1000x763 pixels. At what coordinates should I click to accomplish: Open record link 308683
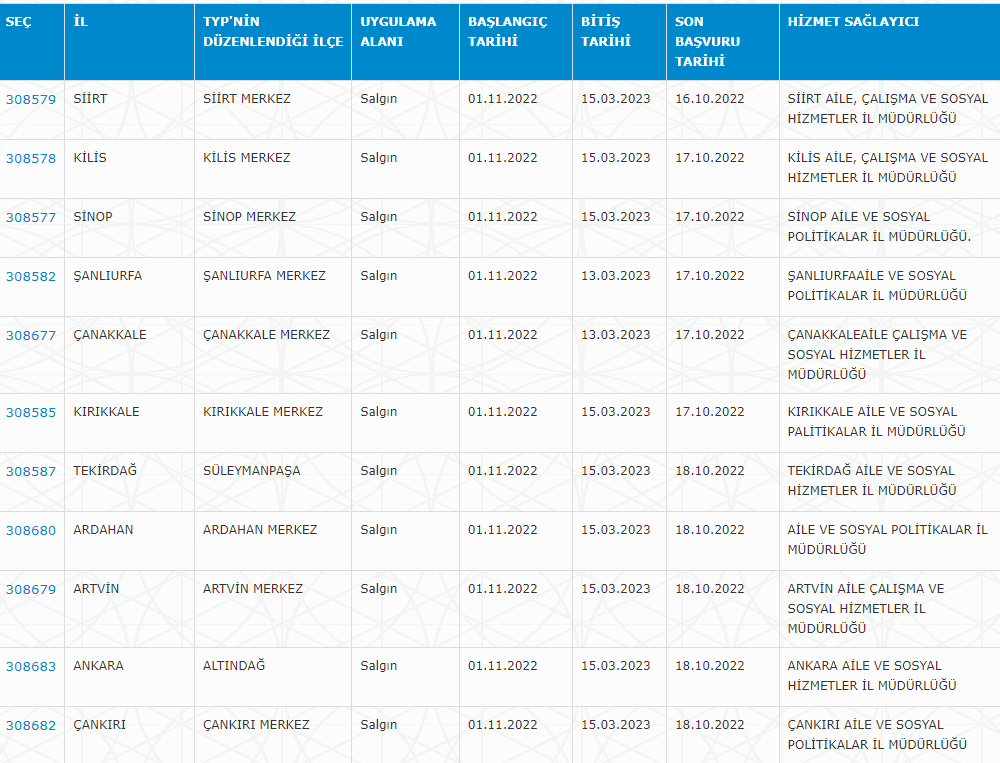point(31,667)
